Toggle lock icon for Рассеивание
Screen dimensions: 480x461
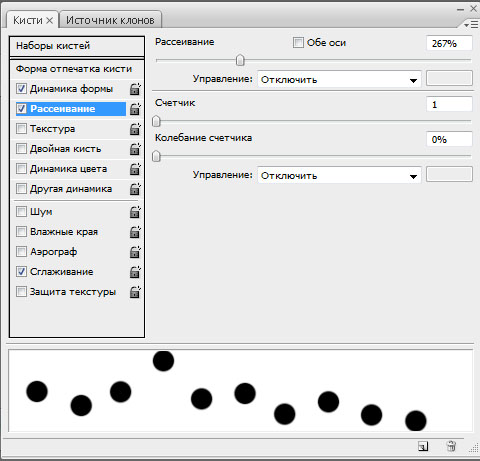(x=135, y=109)
